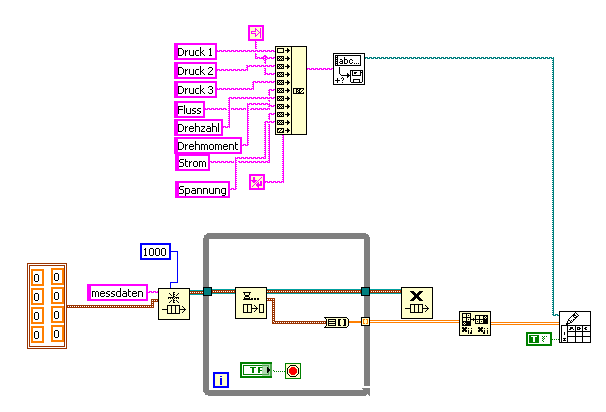Select the Drehmoment string constant
606x412 pixels.
[208, 146]
